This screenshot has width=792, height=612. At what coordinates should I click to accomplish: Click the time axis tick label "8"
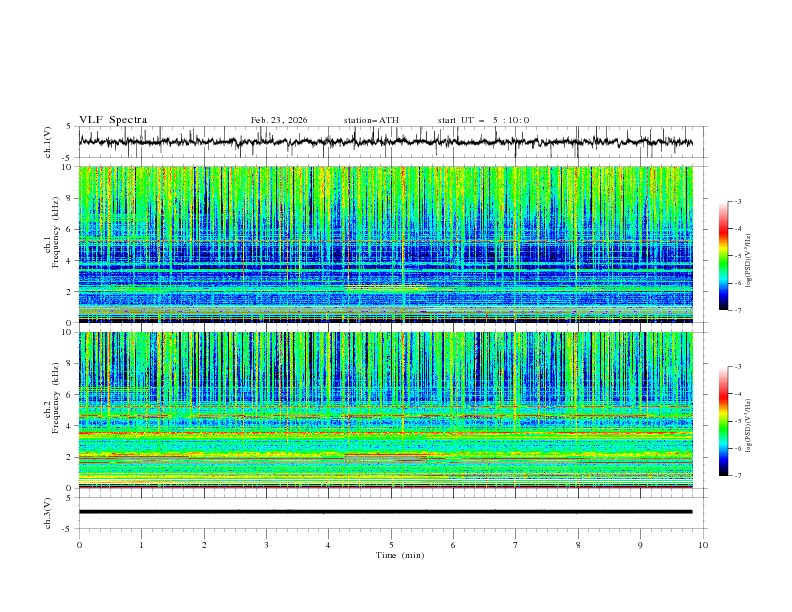[x=578, y=545]
